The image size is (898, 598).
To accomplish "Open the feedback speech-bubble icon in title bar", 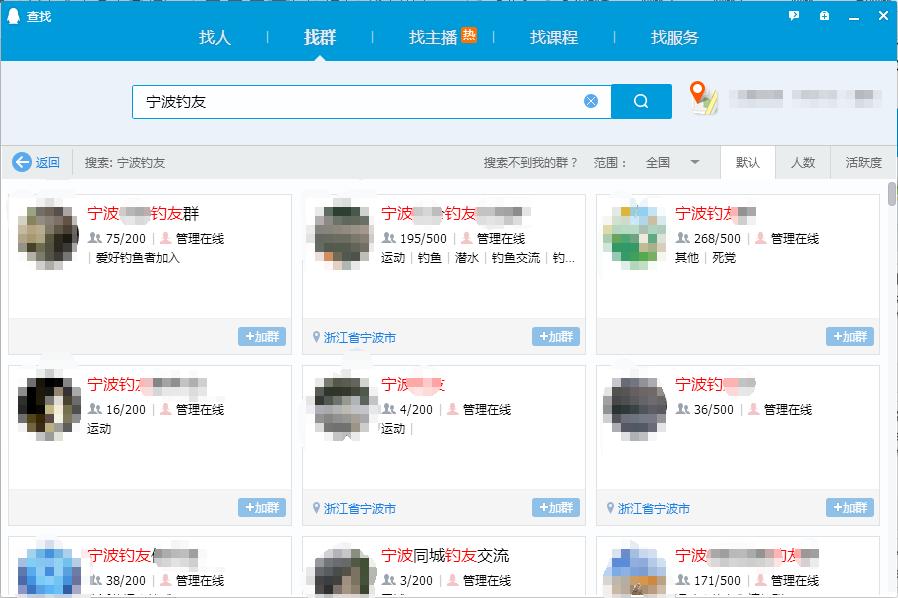I will (x=793, y=13).
